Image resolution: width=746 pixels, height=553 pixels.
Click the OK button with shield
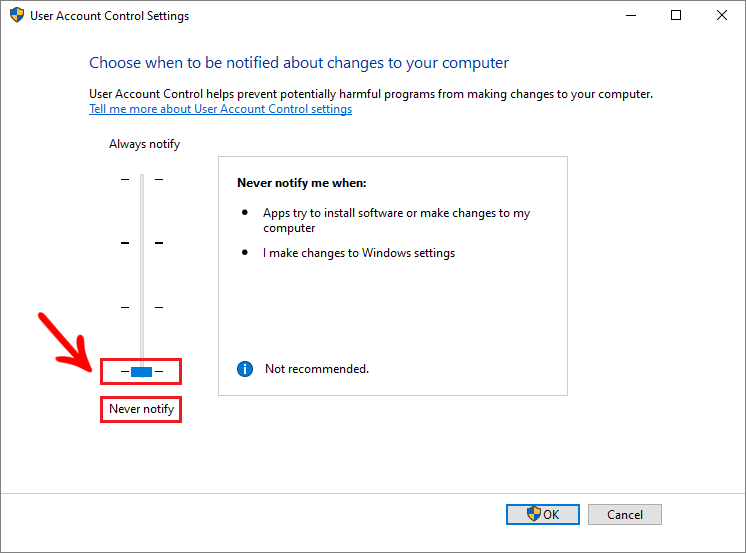tap(543, 514)
